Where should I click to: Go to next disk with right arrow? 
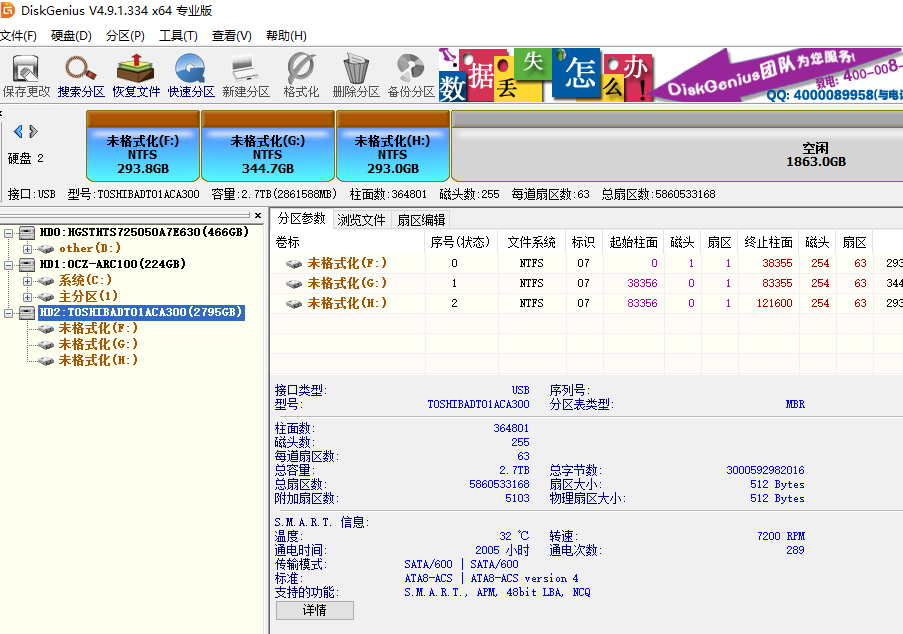[x=33, y=131]
